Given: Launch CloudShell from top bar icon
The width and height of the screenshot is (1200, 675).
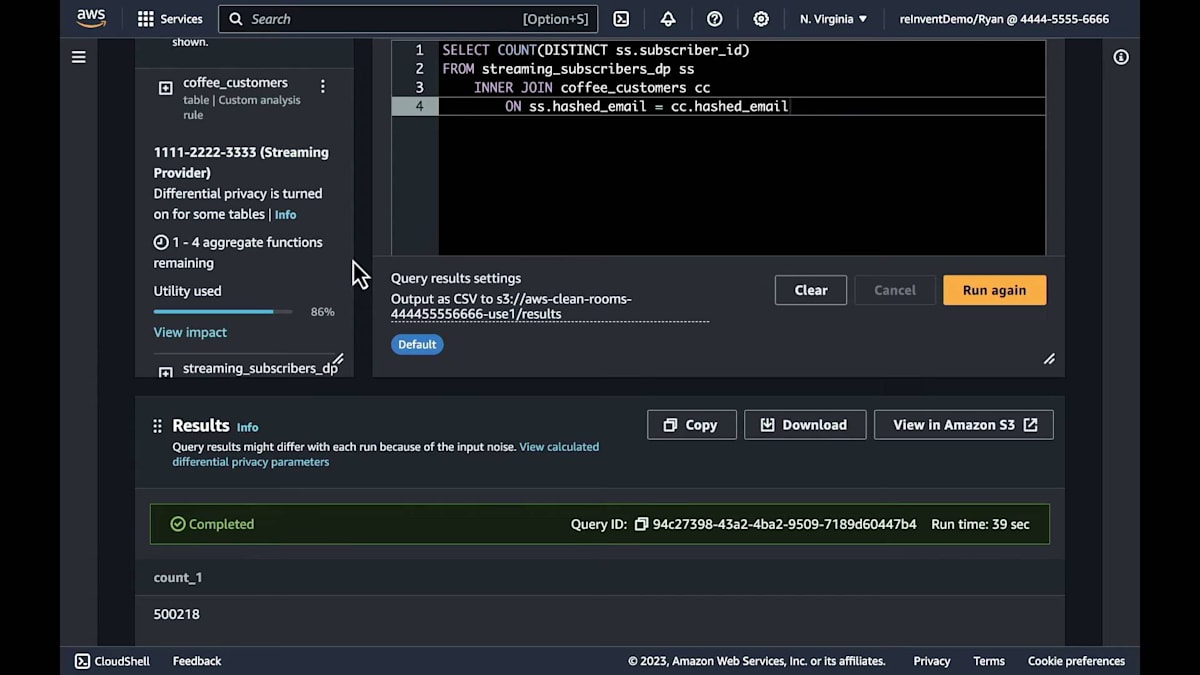Looking at the screenshot, I should point(621,19).
